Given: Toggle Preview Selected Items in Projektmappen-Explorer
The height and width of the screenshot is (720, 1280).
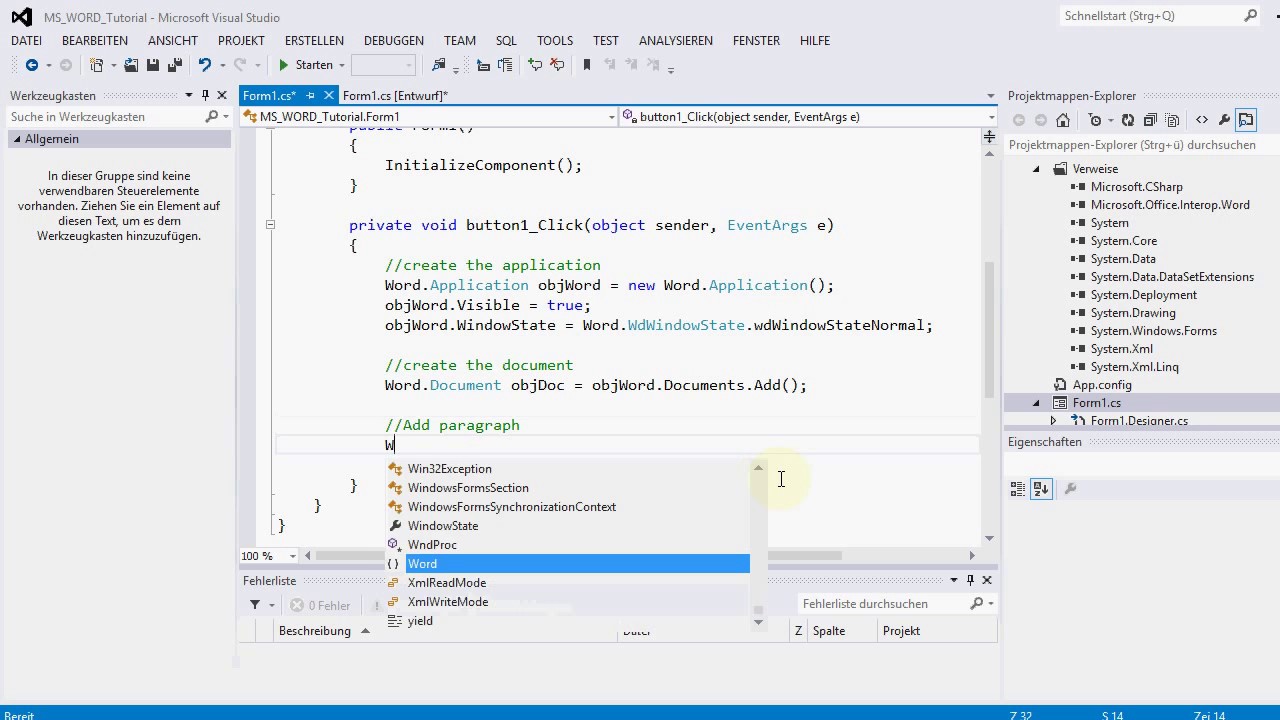Looking at the screenshot, I should pos(1246,120).
